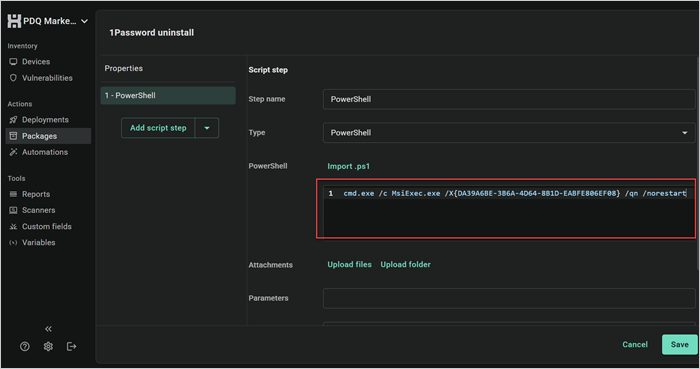
Task: Open the Type PowerShell dropdown
Action: (x=509, y=133)
